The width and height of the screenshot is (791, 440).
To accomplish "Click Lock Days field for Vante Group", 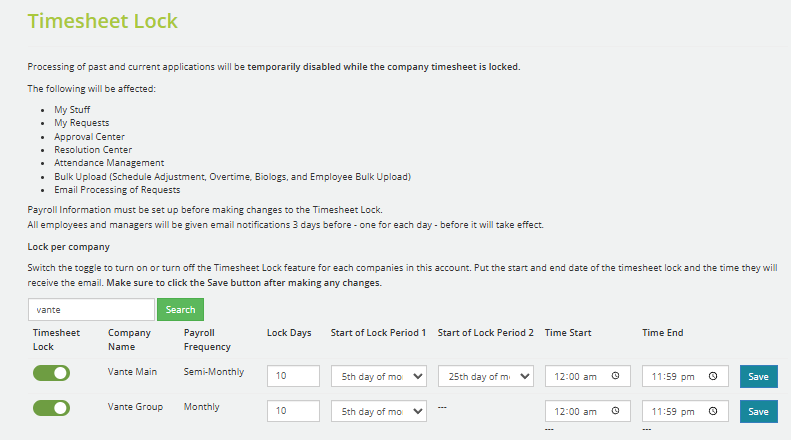I will (293, 411).
